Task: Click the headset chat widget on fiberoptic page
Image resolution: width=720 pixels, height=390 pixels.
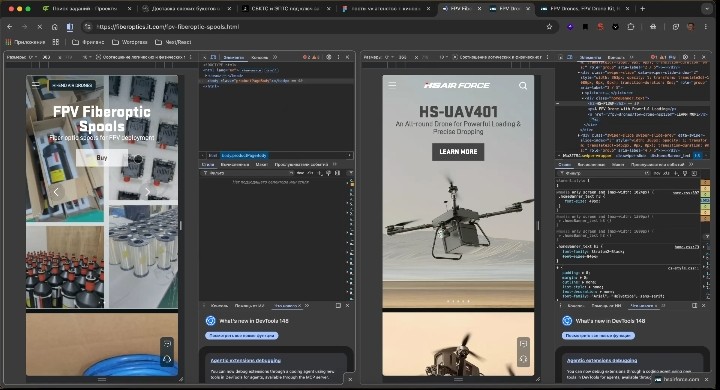Action: pos(167,359)
